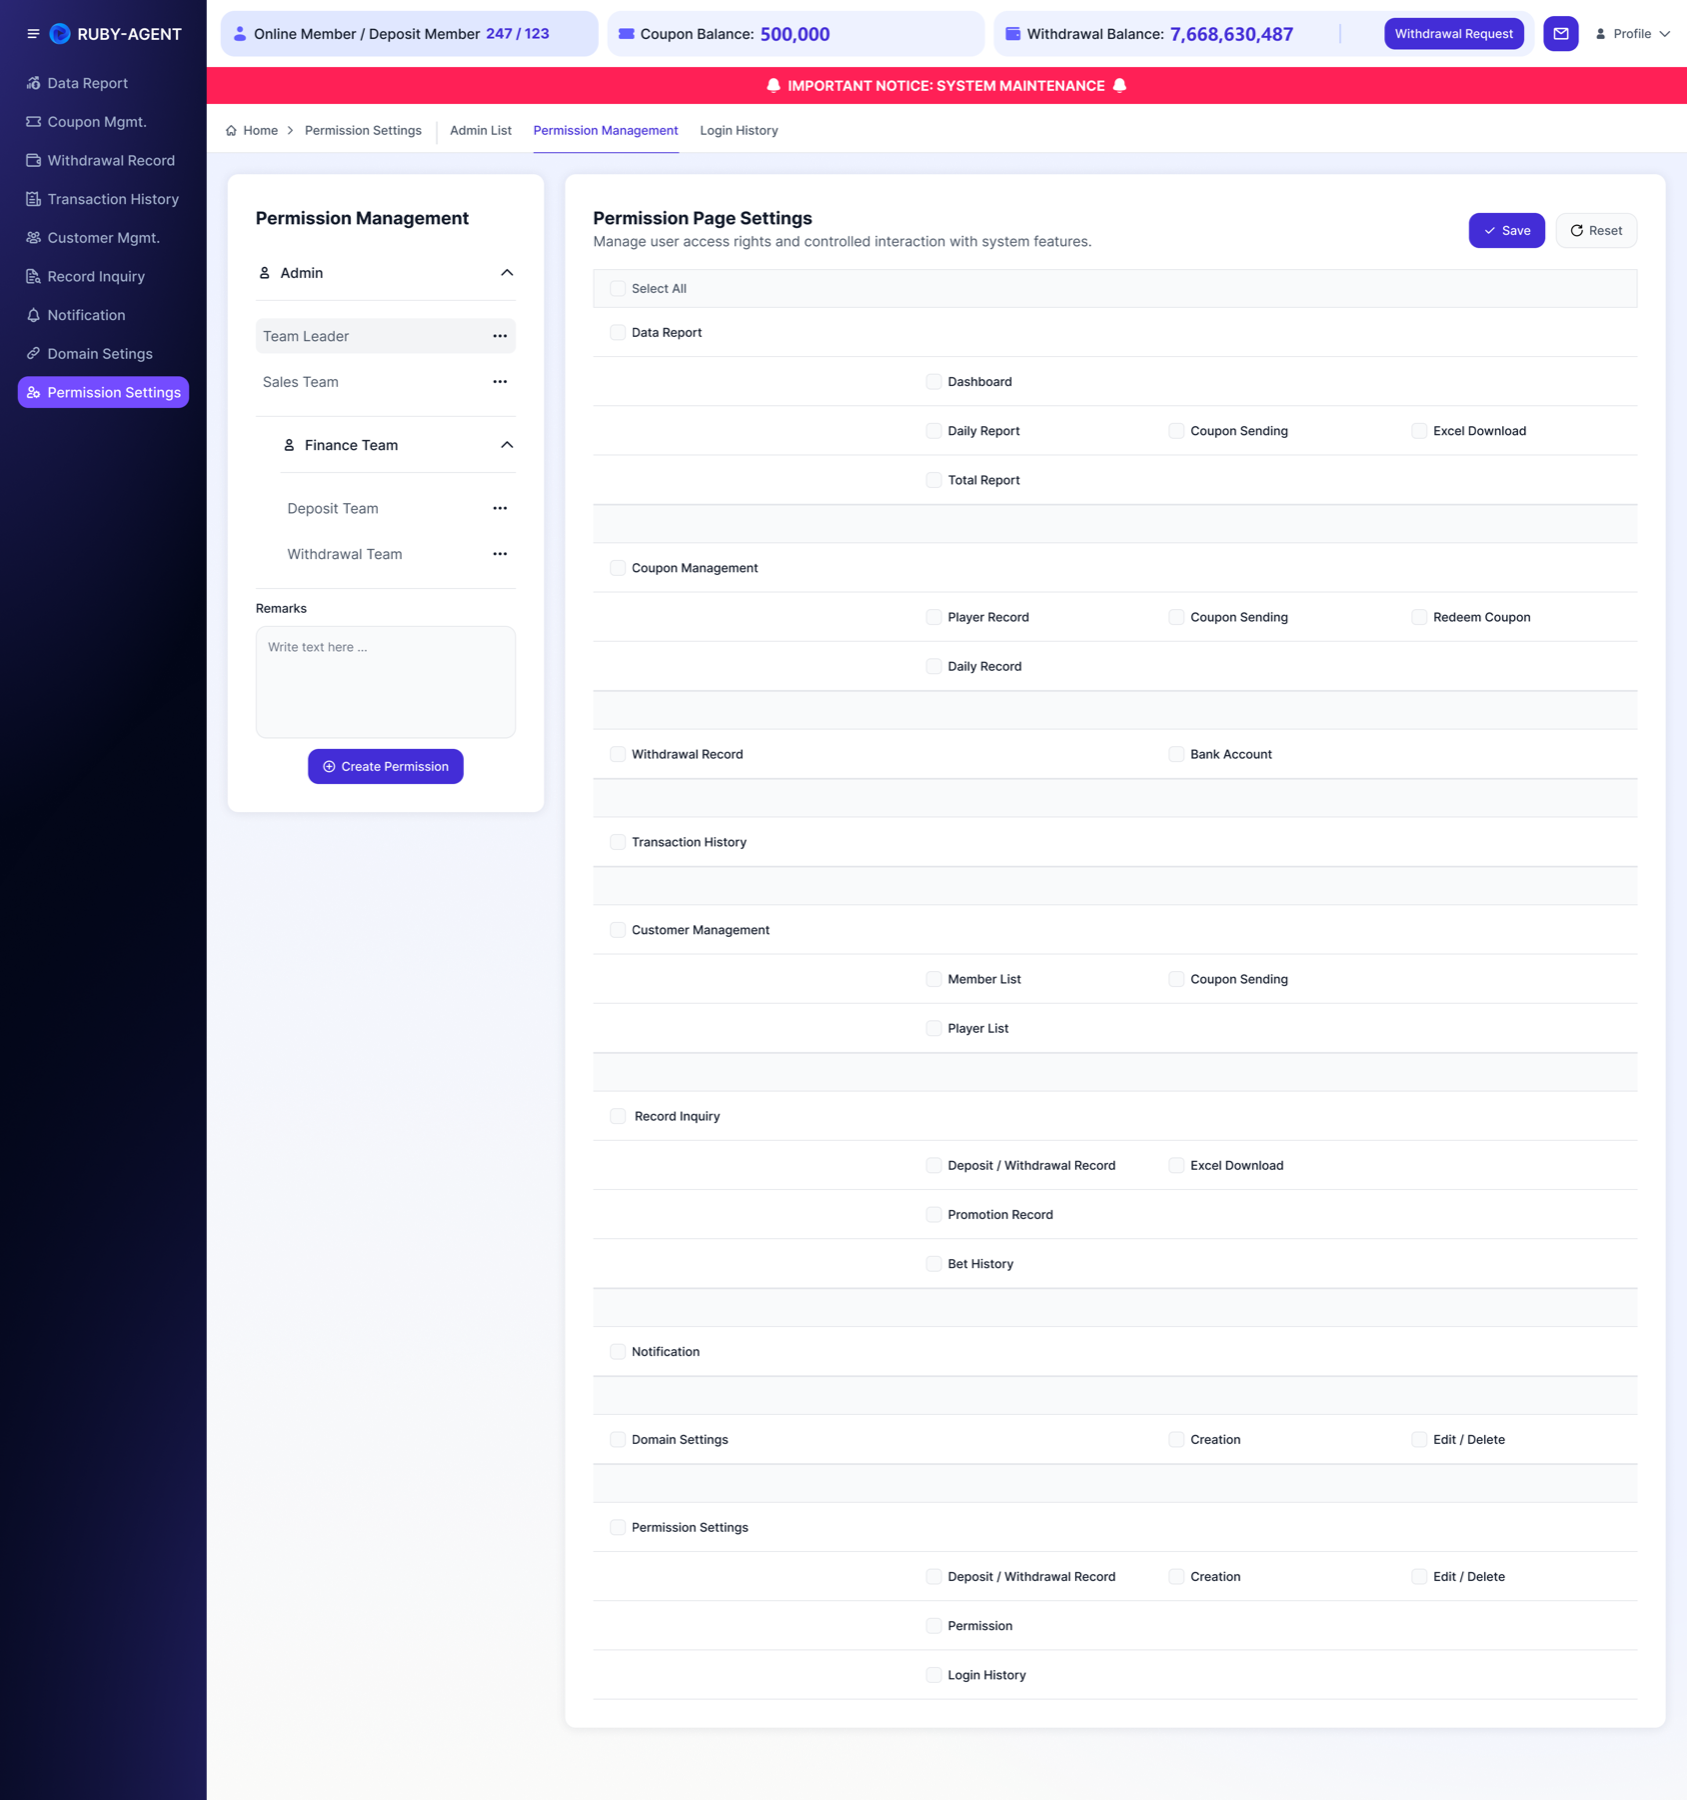1687x1800 pixels.
Task: Click the Create Permission button
Action: 386,767
